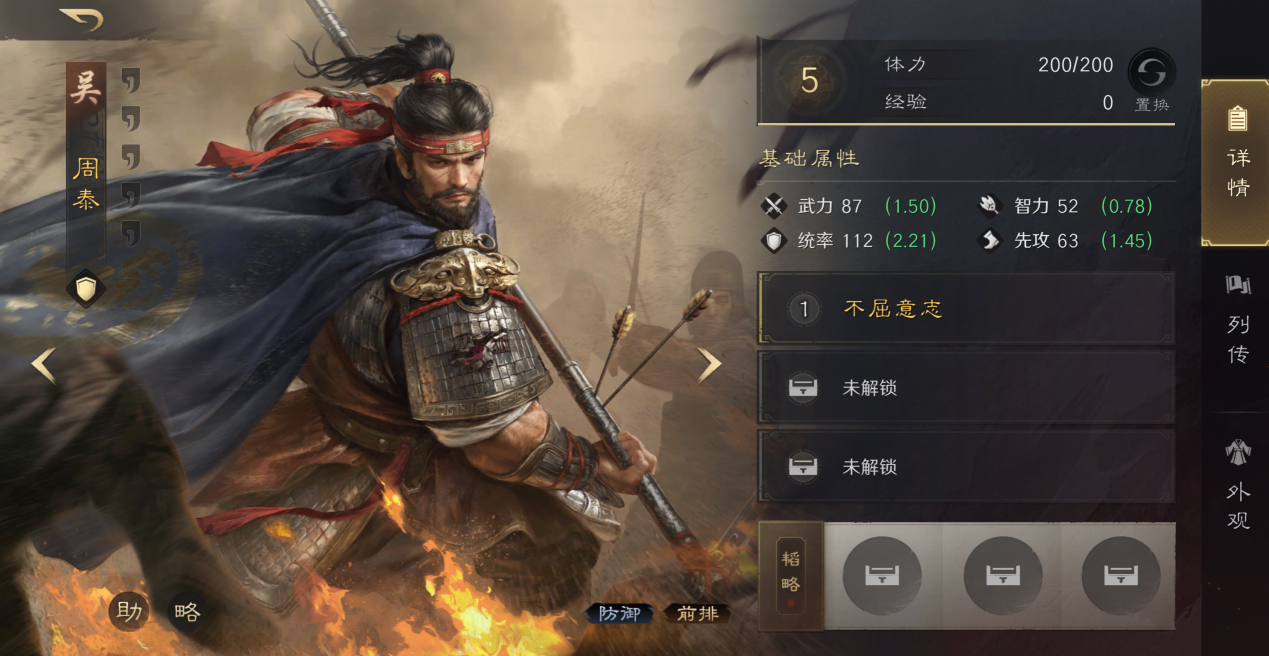This screenshot has height=656, width=1269.
Task: Open the first empty 韬略 slot
Action: (x=882, y=575)
